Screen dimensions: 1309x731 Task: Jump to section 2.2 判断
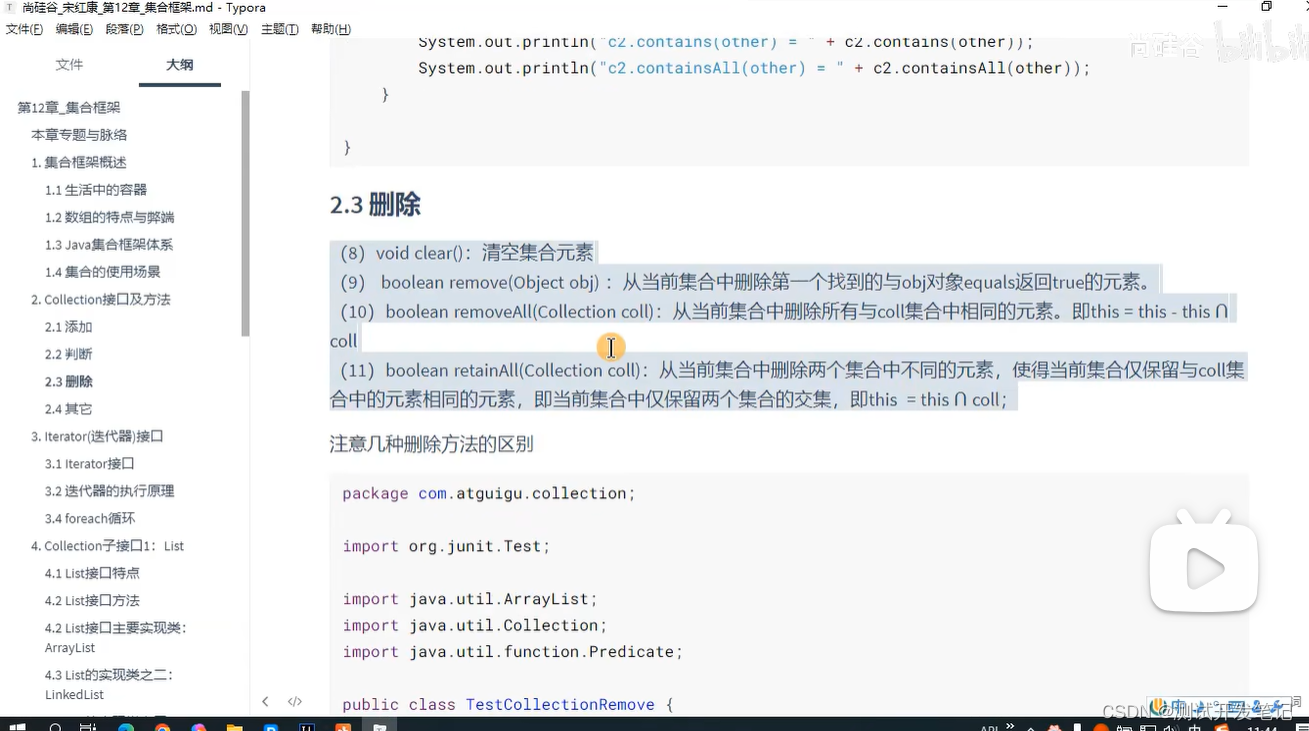[x=69, y=354]
